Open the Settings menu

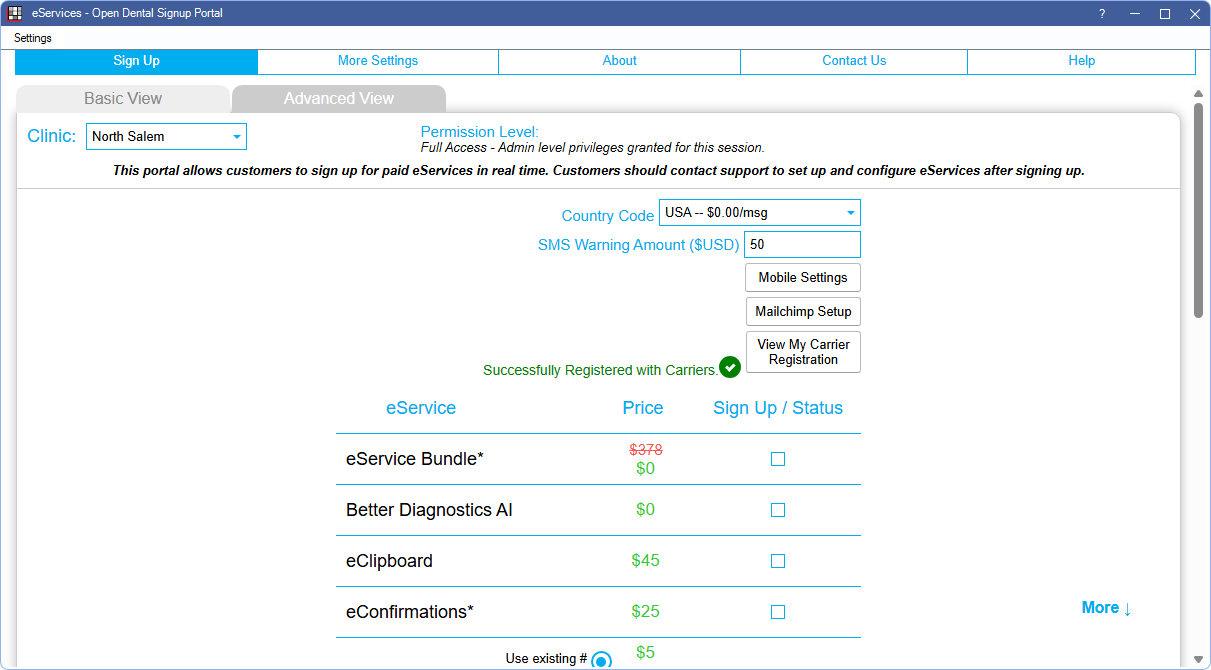pos(33,38)
